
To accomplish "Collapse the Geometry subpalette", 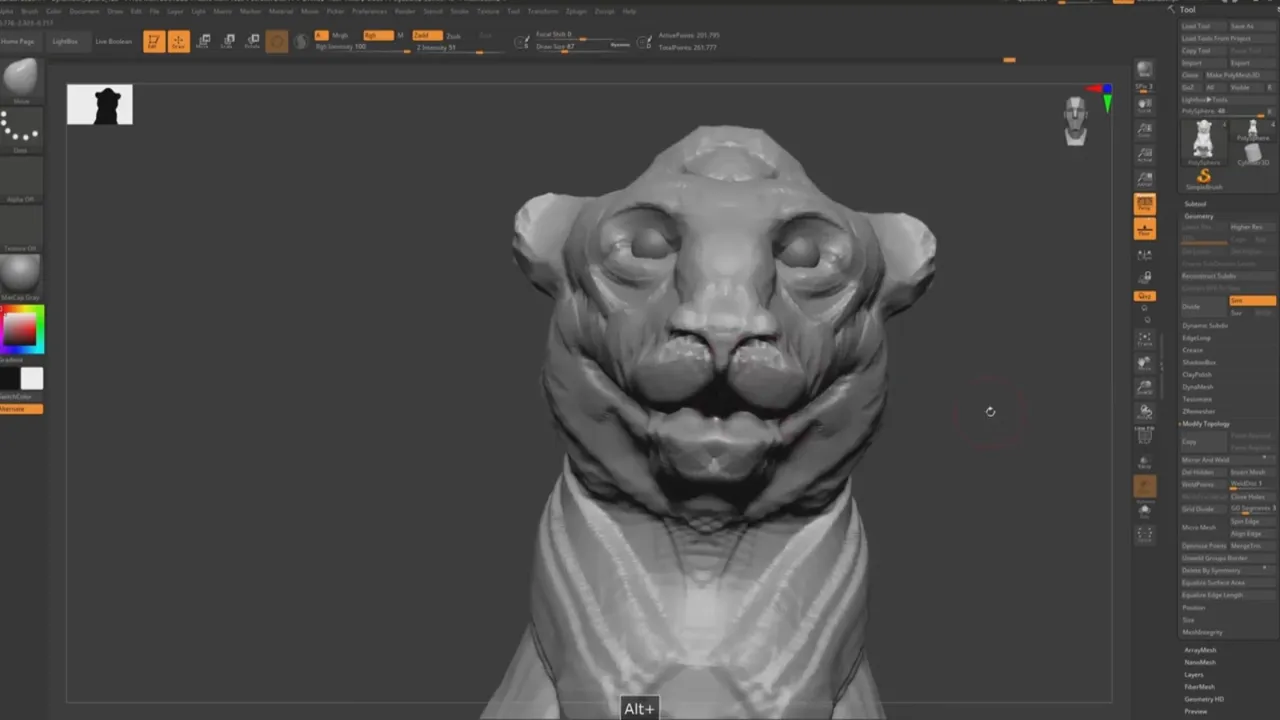I will point(1199,216).
